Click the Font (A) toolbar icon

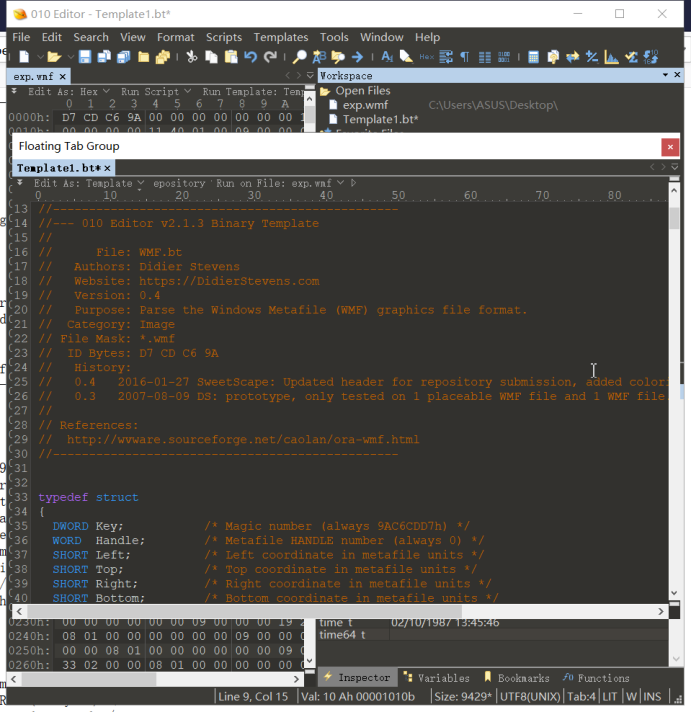pos(387,57)
